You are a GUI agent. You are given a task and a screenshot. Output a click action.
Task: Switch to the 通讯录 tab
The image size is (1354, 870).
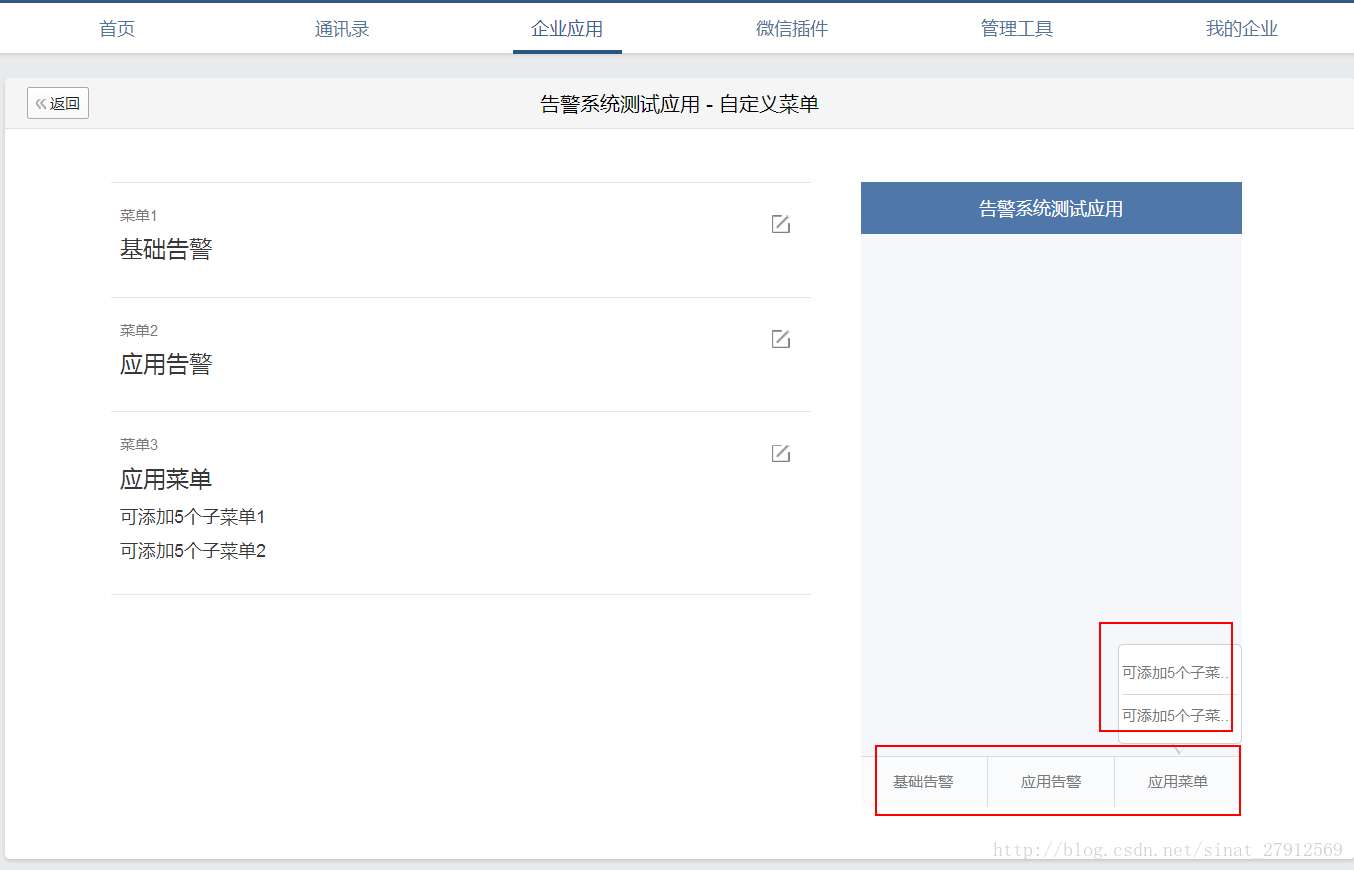342,29
